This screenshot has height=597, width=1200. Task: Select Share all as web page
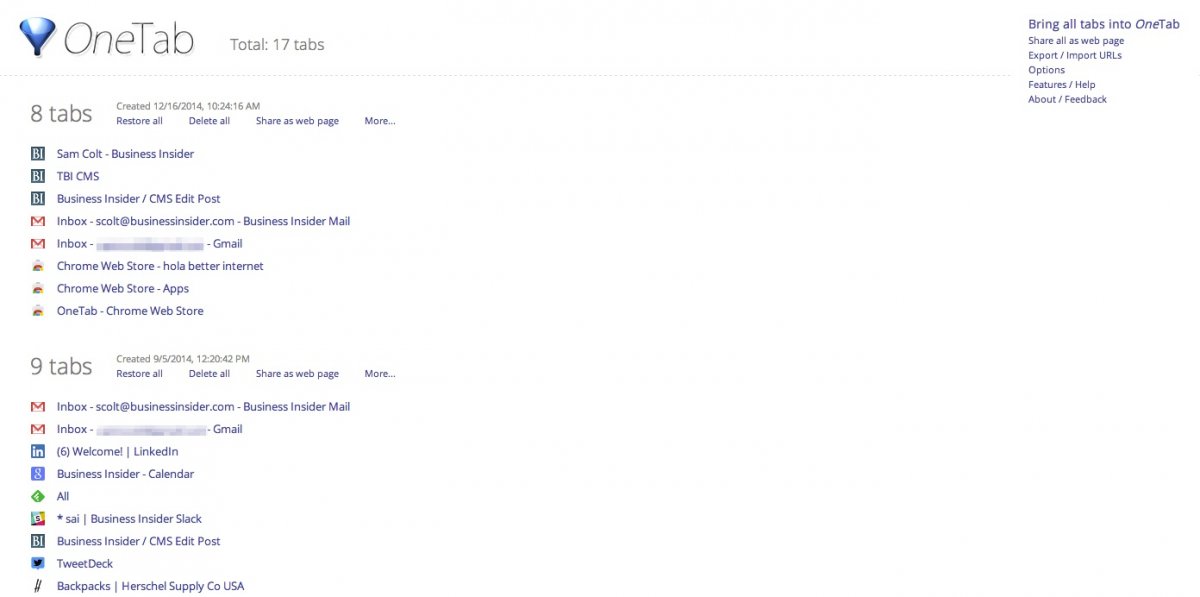click(1076, 41)
